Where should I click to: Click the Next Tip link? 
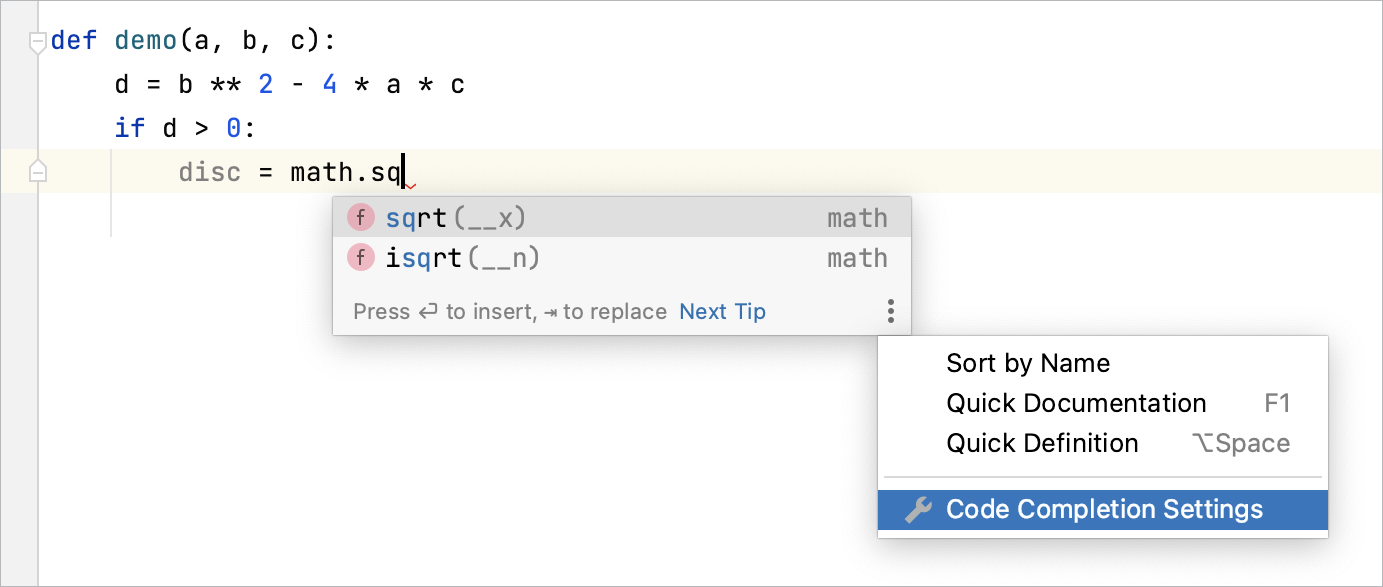pyautogui.click(x=722, y=312)
